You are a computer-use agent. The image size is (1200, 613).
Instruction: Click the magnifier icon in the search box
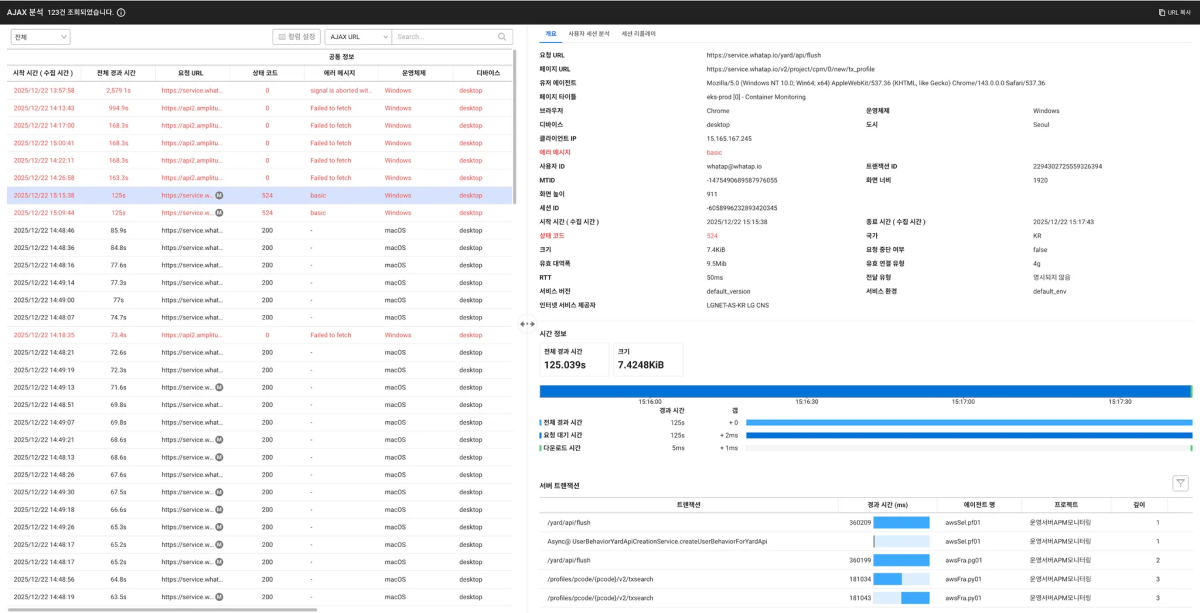[x=503, y=37]
